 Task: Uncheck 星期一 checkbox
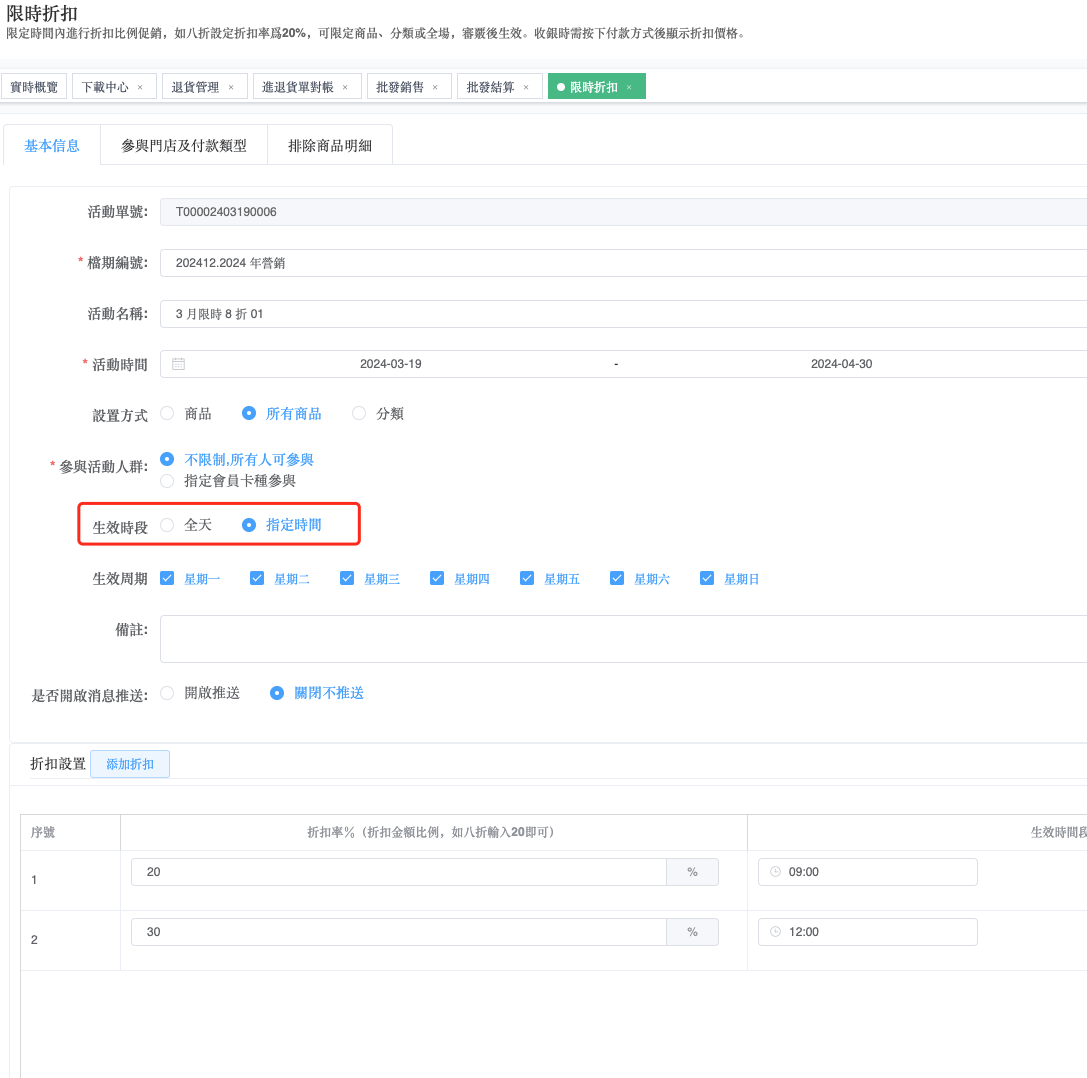pyautogui.click(x=167, y=578)
